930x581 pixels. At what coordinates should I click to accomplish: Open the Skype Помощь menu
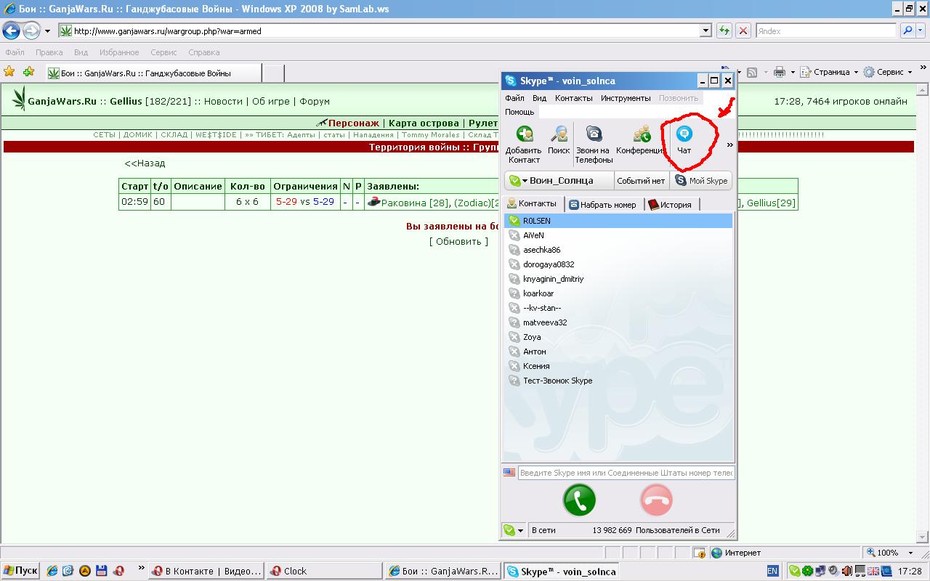520,111
